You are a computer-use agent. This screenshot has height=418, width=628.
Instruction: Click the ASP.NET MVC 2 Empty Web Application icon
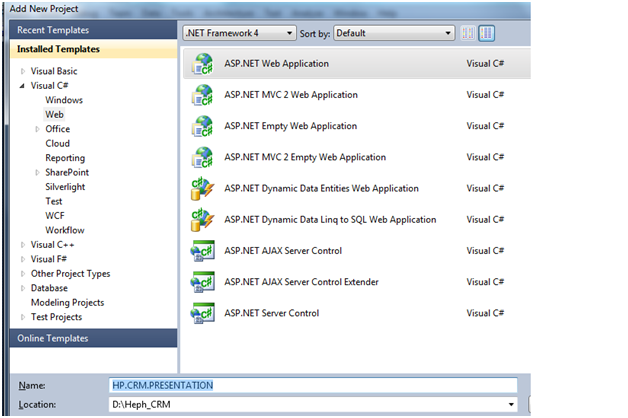pyautogui.click(x=203, y=157)
